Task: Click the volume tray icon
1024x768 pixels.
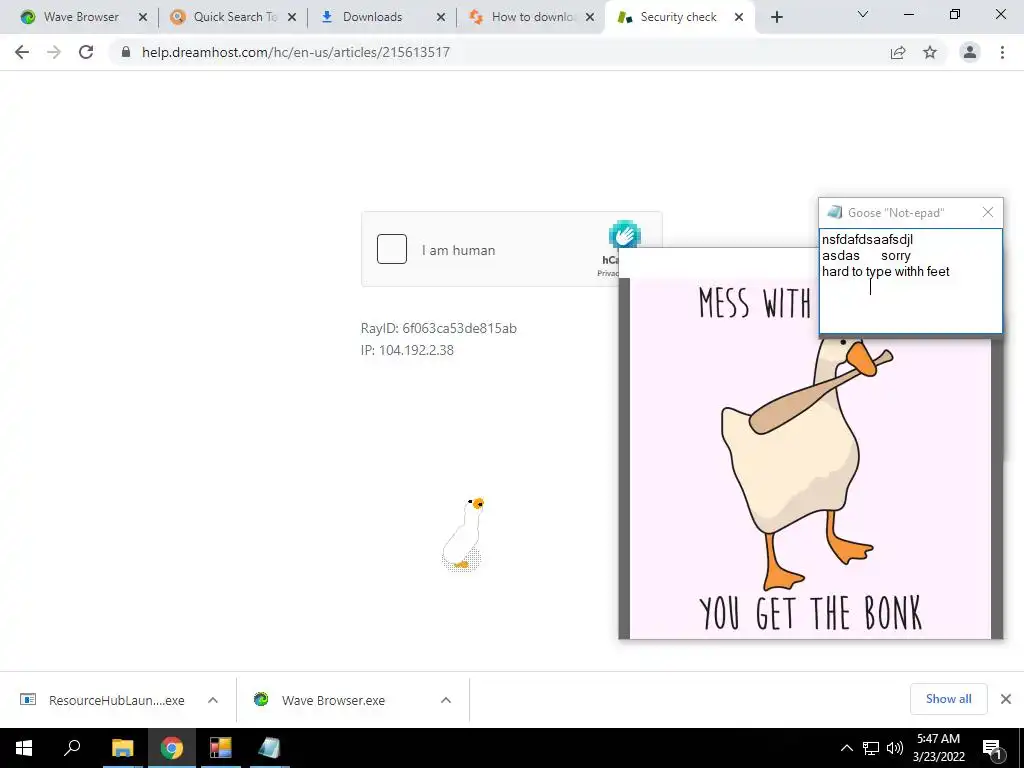Action: point(894,748)
